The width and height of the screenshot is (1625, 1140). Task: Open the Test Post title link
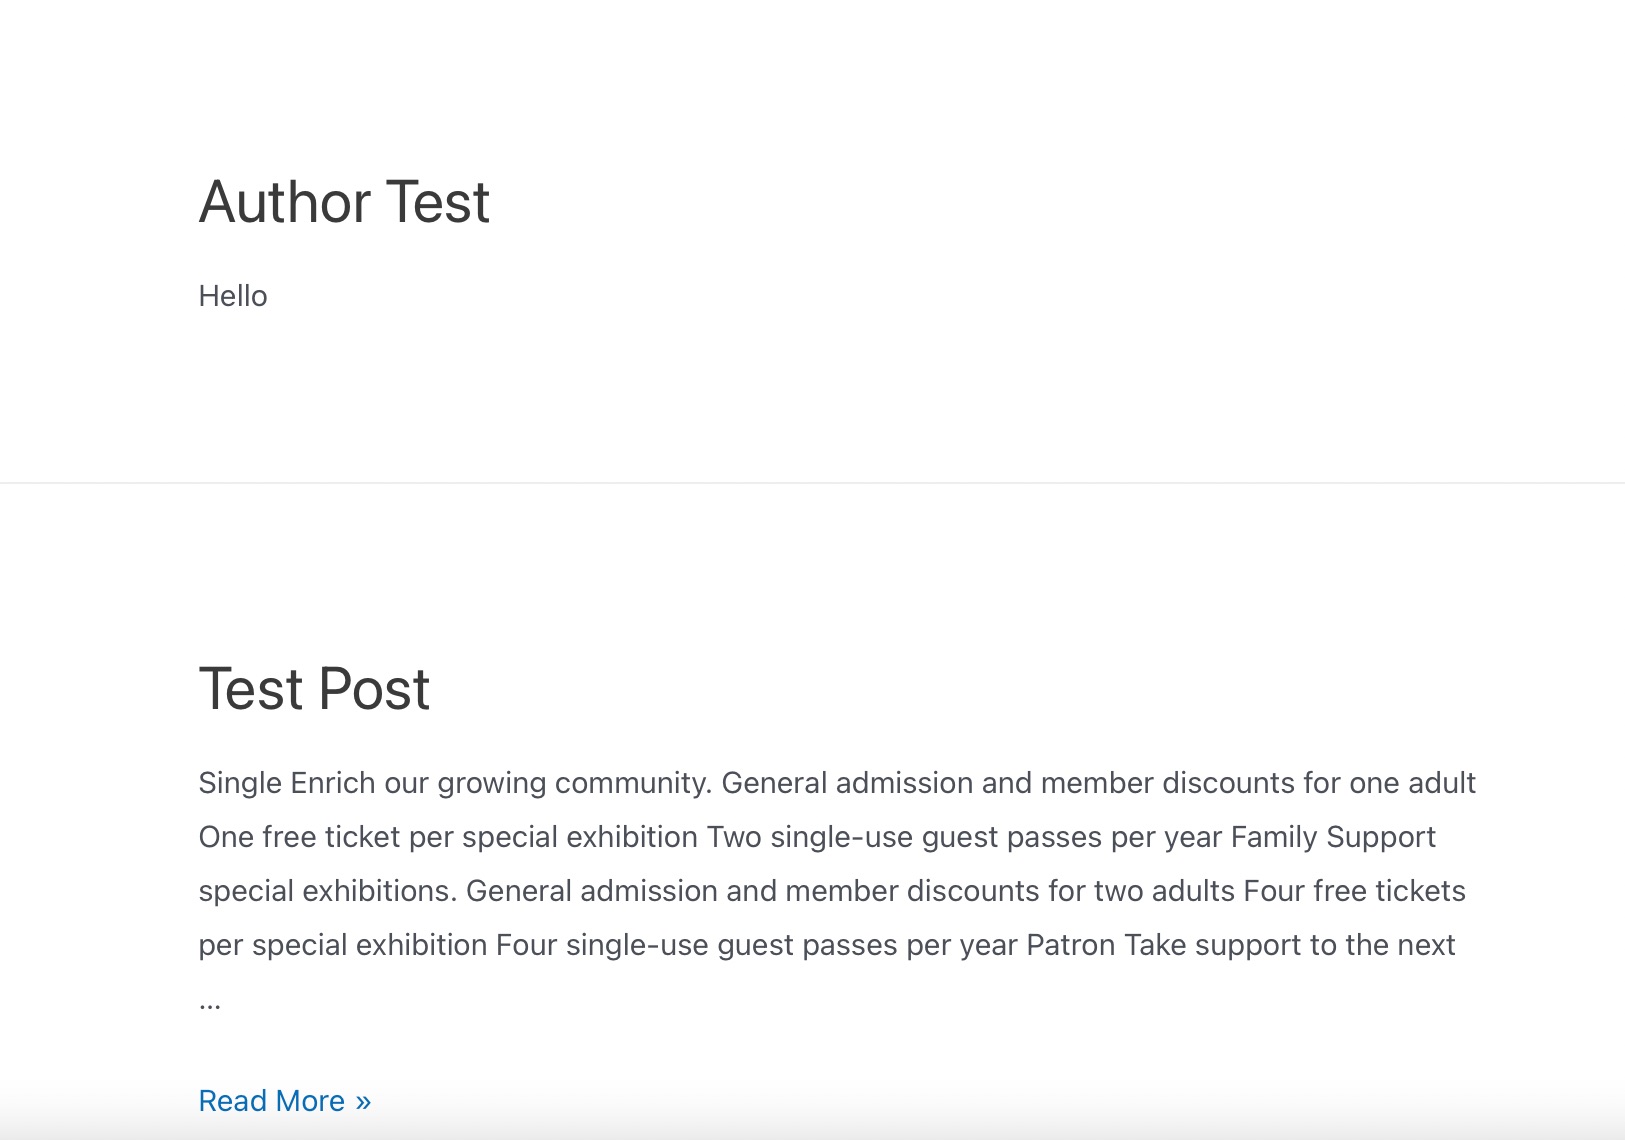(314, 689)
